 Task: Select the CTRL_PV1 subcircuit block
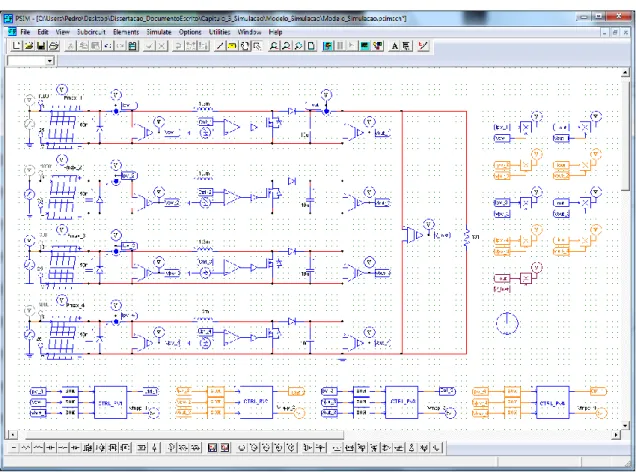click(x=110, y=402)
